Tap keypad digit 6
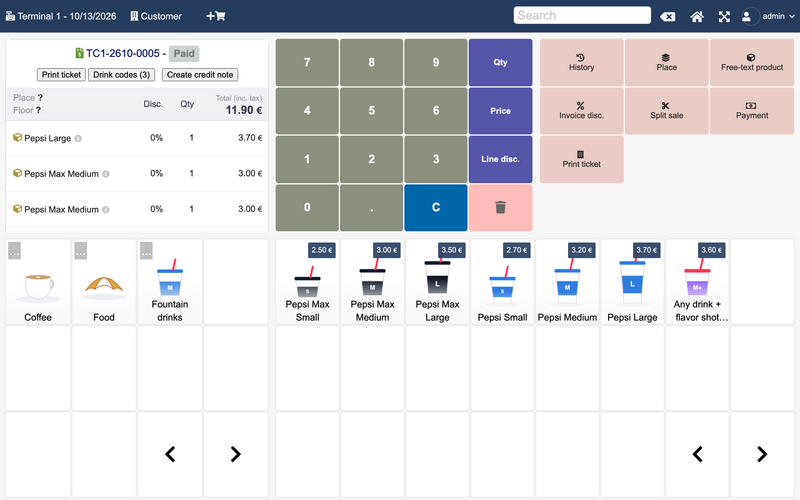This screenshot has height=500, width=800. [436, 110]
